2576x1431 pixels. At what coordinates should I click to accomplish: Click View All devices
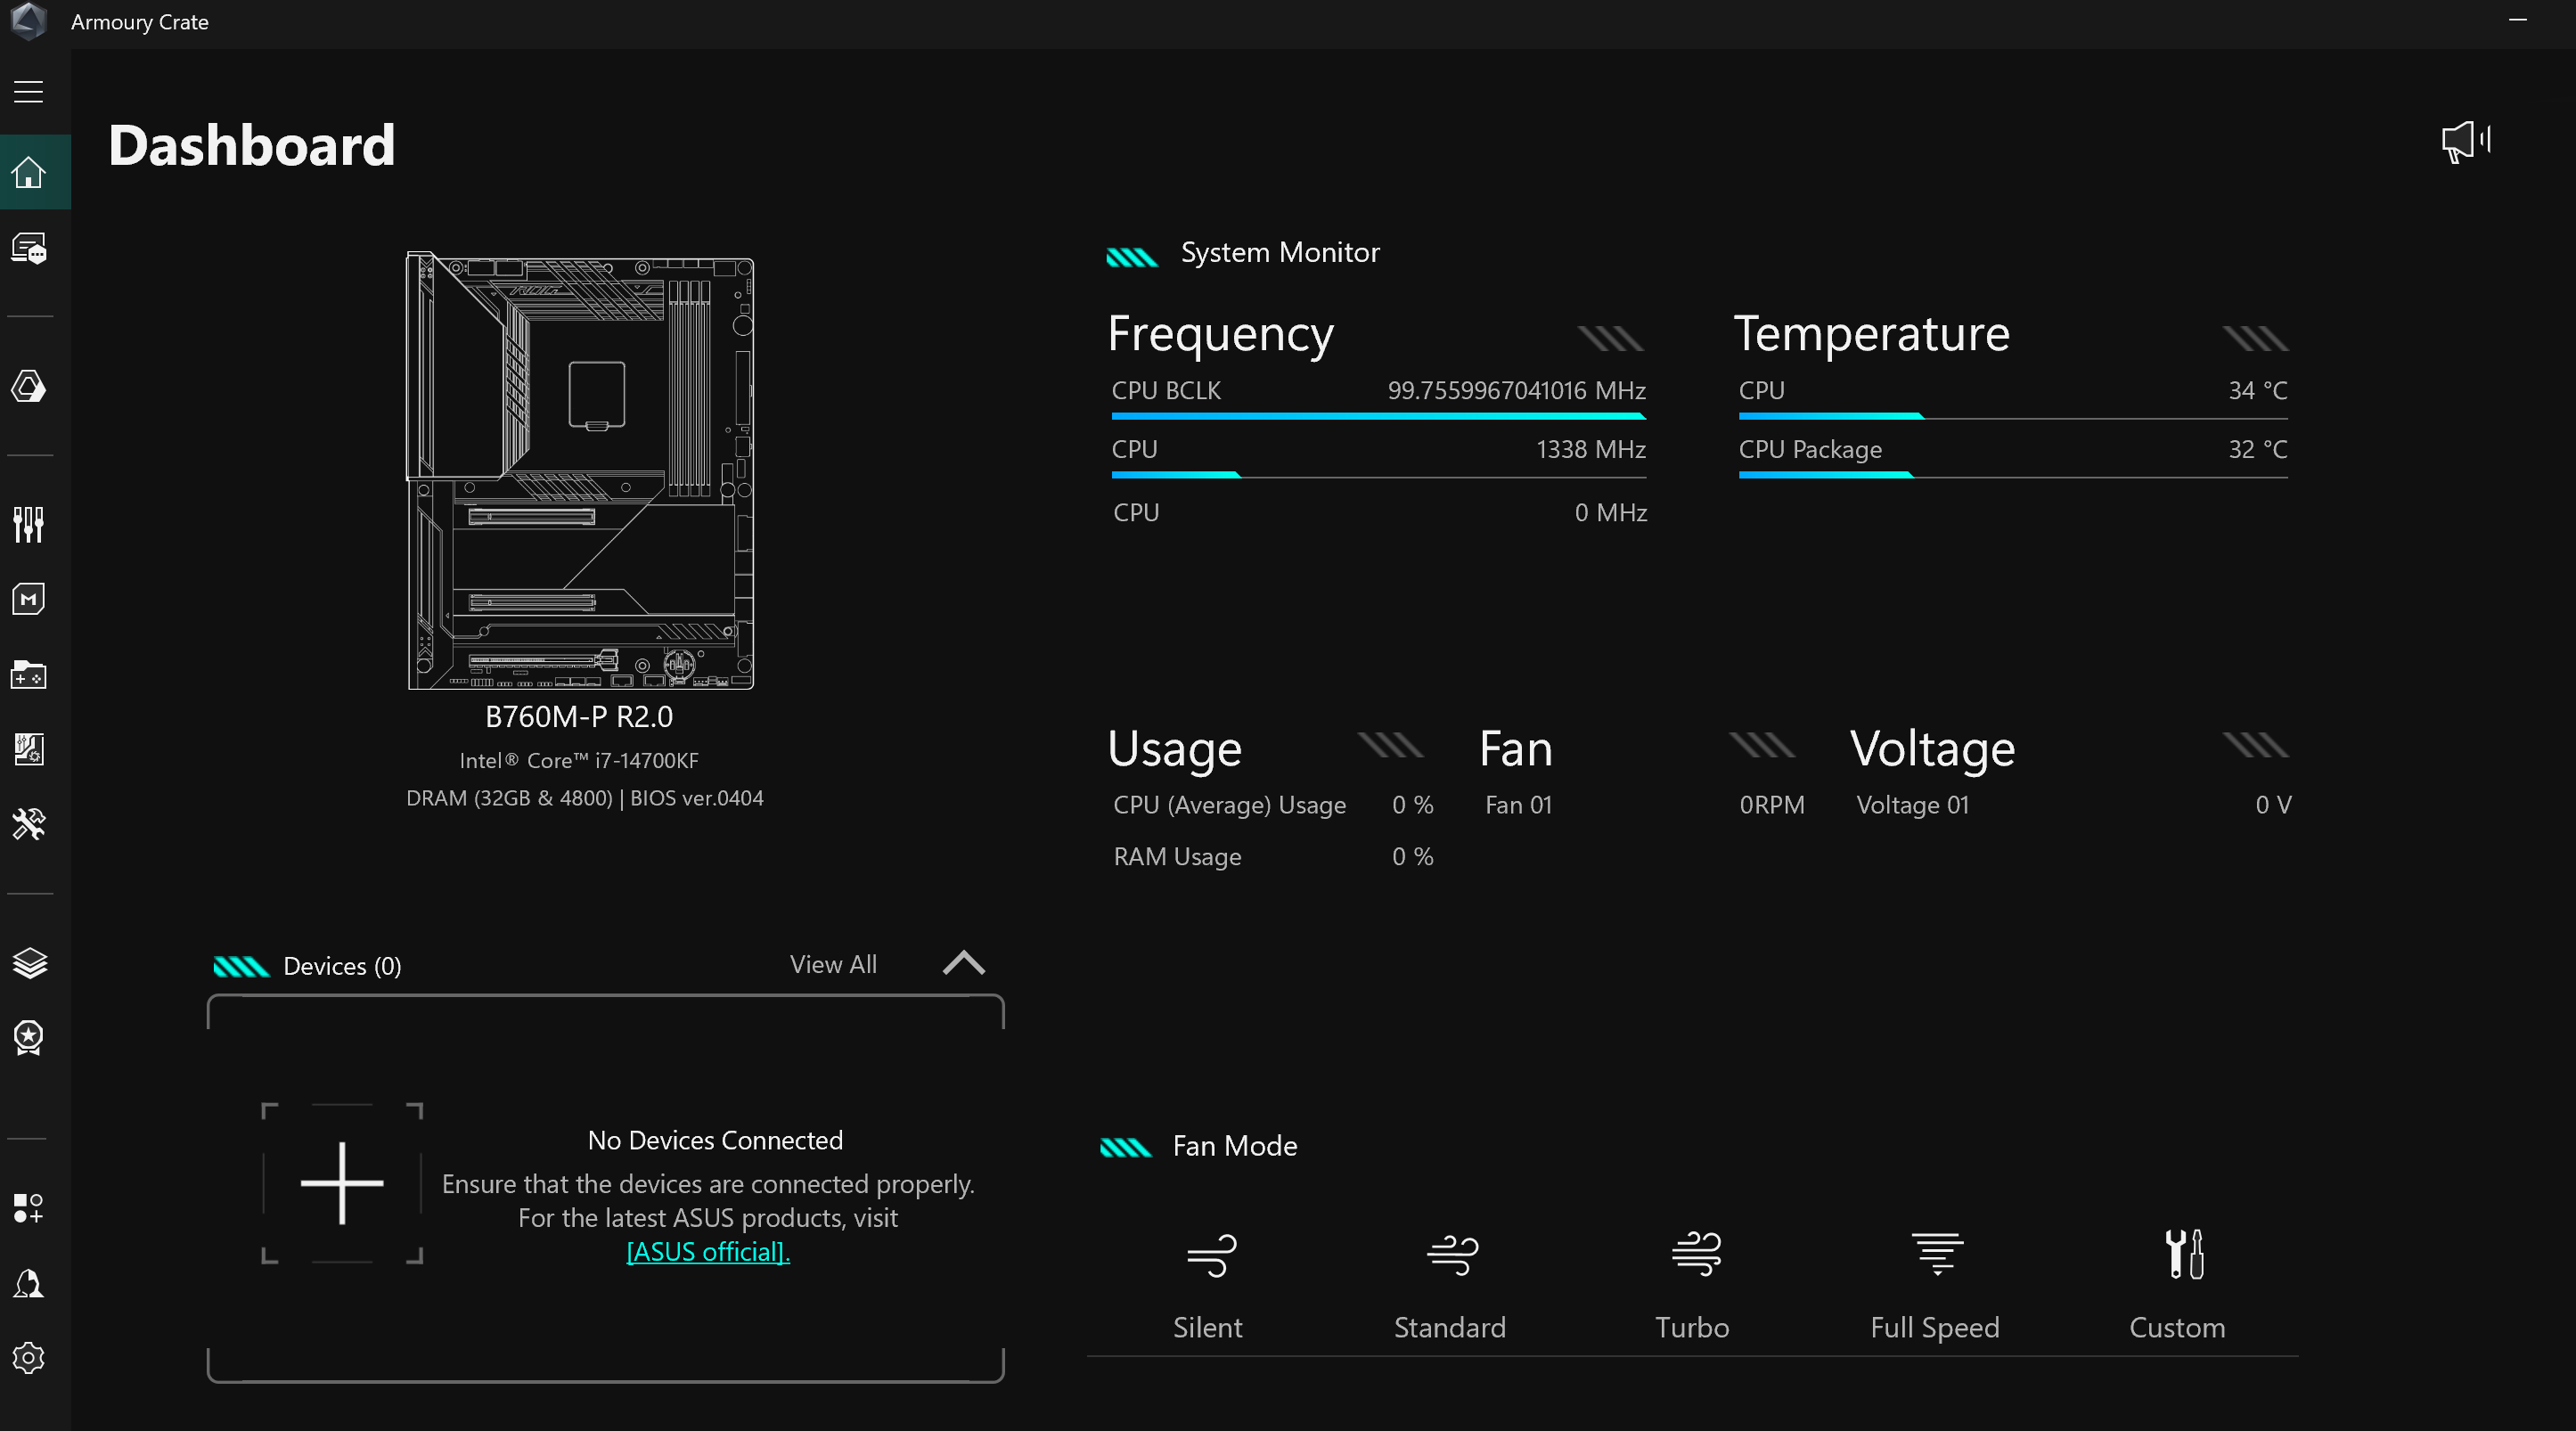tap(833, 965)
